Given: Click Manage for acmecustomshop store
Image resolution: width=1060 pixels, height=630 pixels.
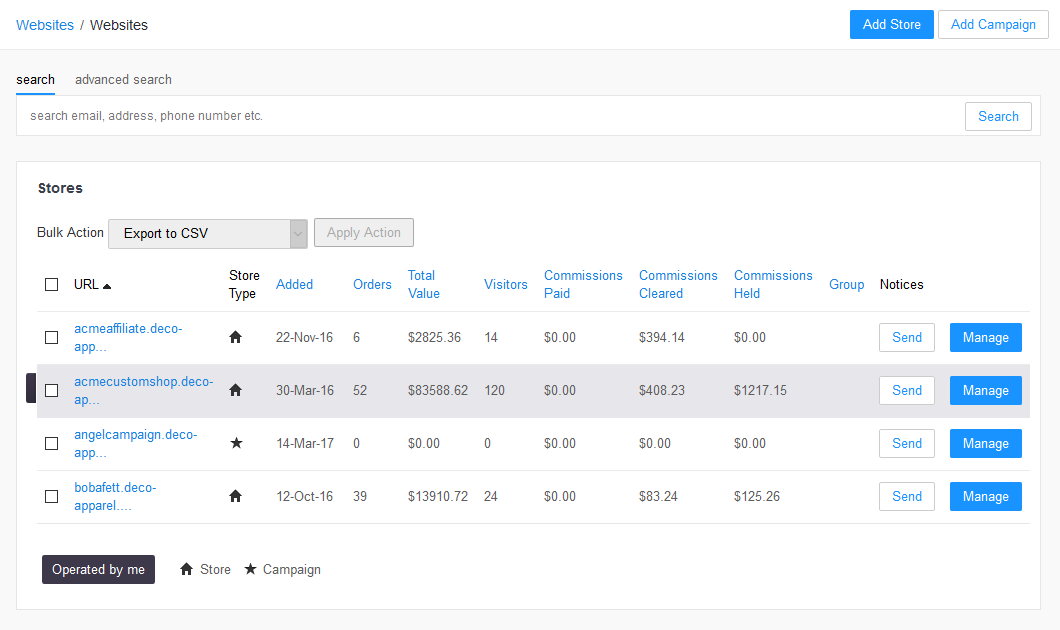Looking at the screenshot, I should (986, 390).
